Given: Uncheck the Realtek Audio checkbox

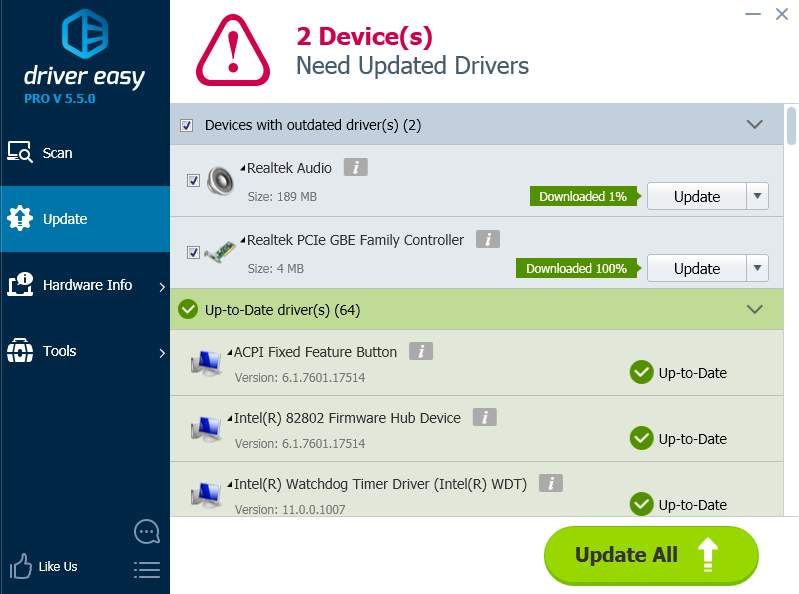Looking at the screenshot, I should tap(193, 180).
